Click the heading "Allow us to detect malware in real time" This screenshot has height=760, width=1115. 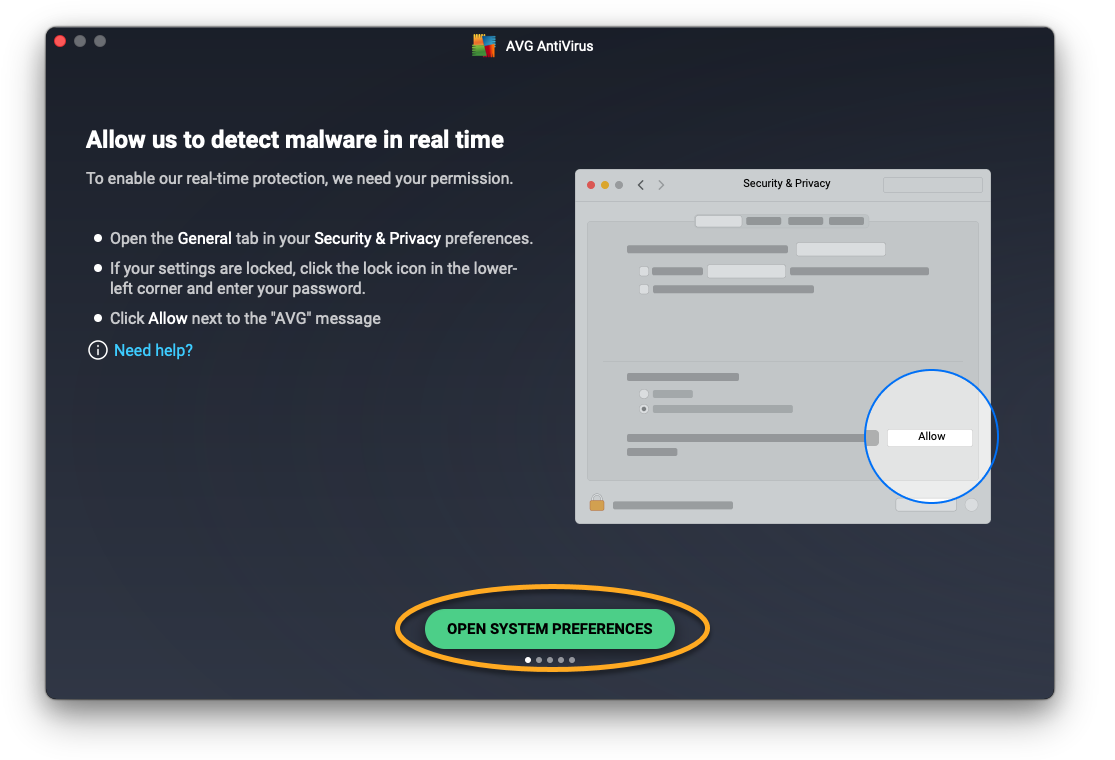coord(294,140)
